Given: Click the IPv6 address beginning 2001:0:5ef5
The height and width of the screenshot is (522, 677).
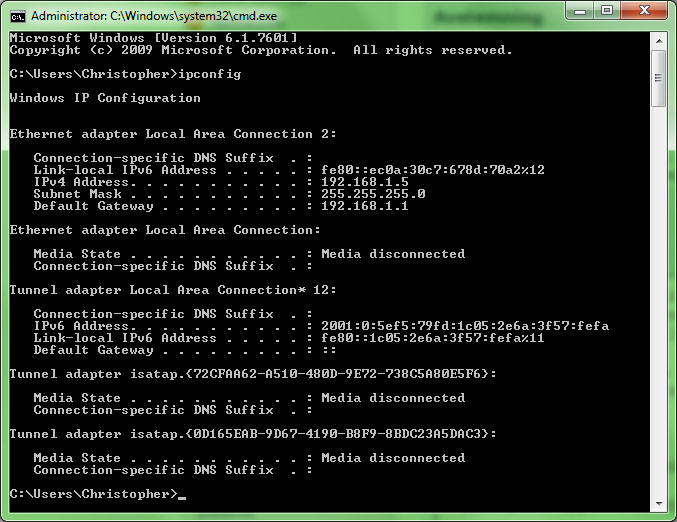Looking at the screenshot, I should point(465,326).
